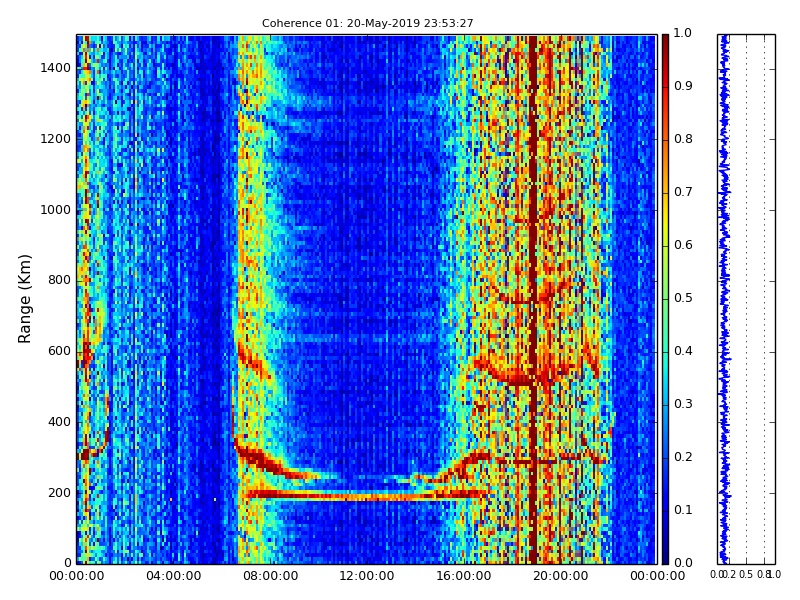This screenshot has height=600, width=800.
Task: Click the '200' range tick label
Action: (x=59, y=493)
